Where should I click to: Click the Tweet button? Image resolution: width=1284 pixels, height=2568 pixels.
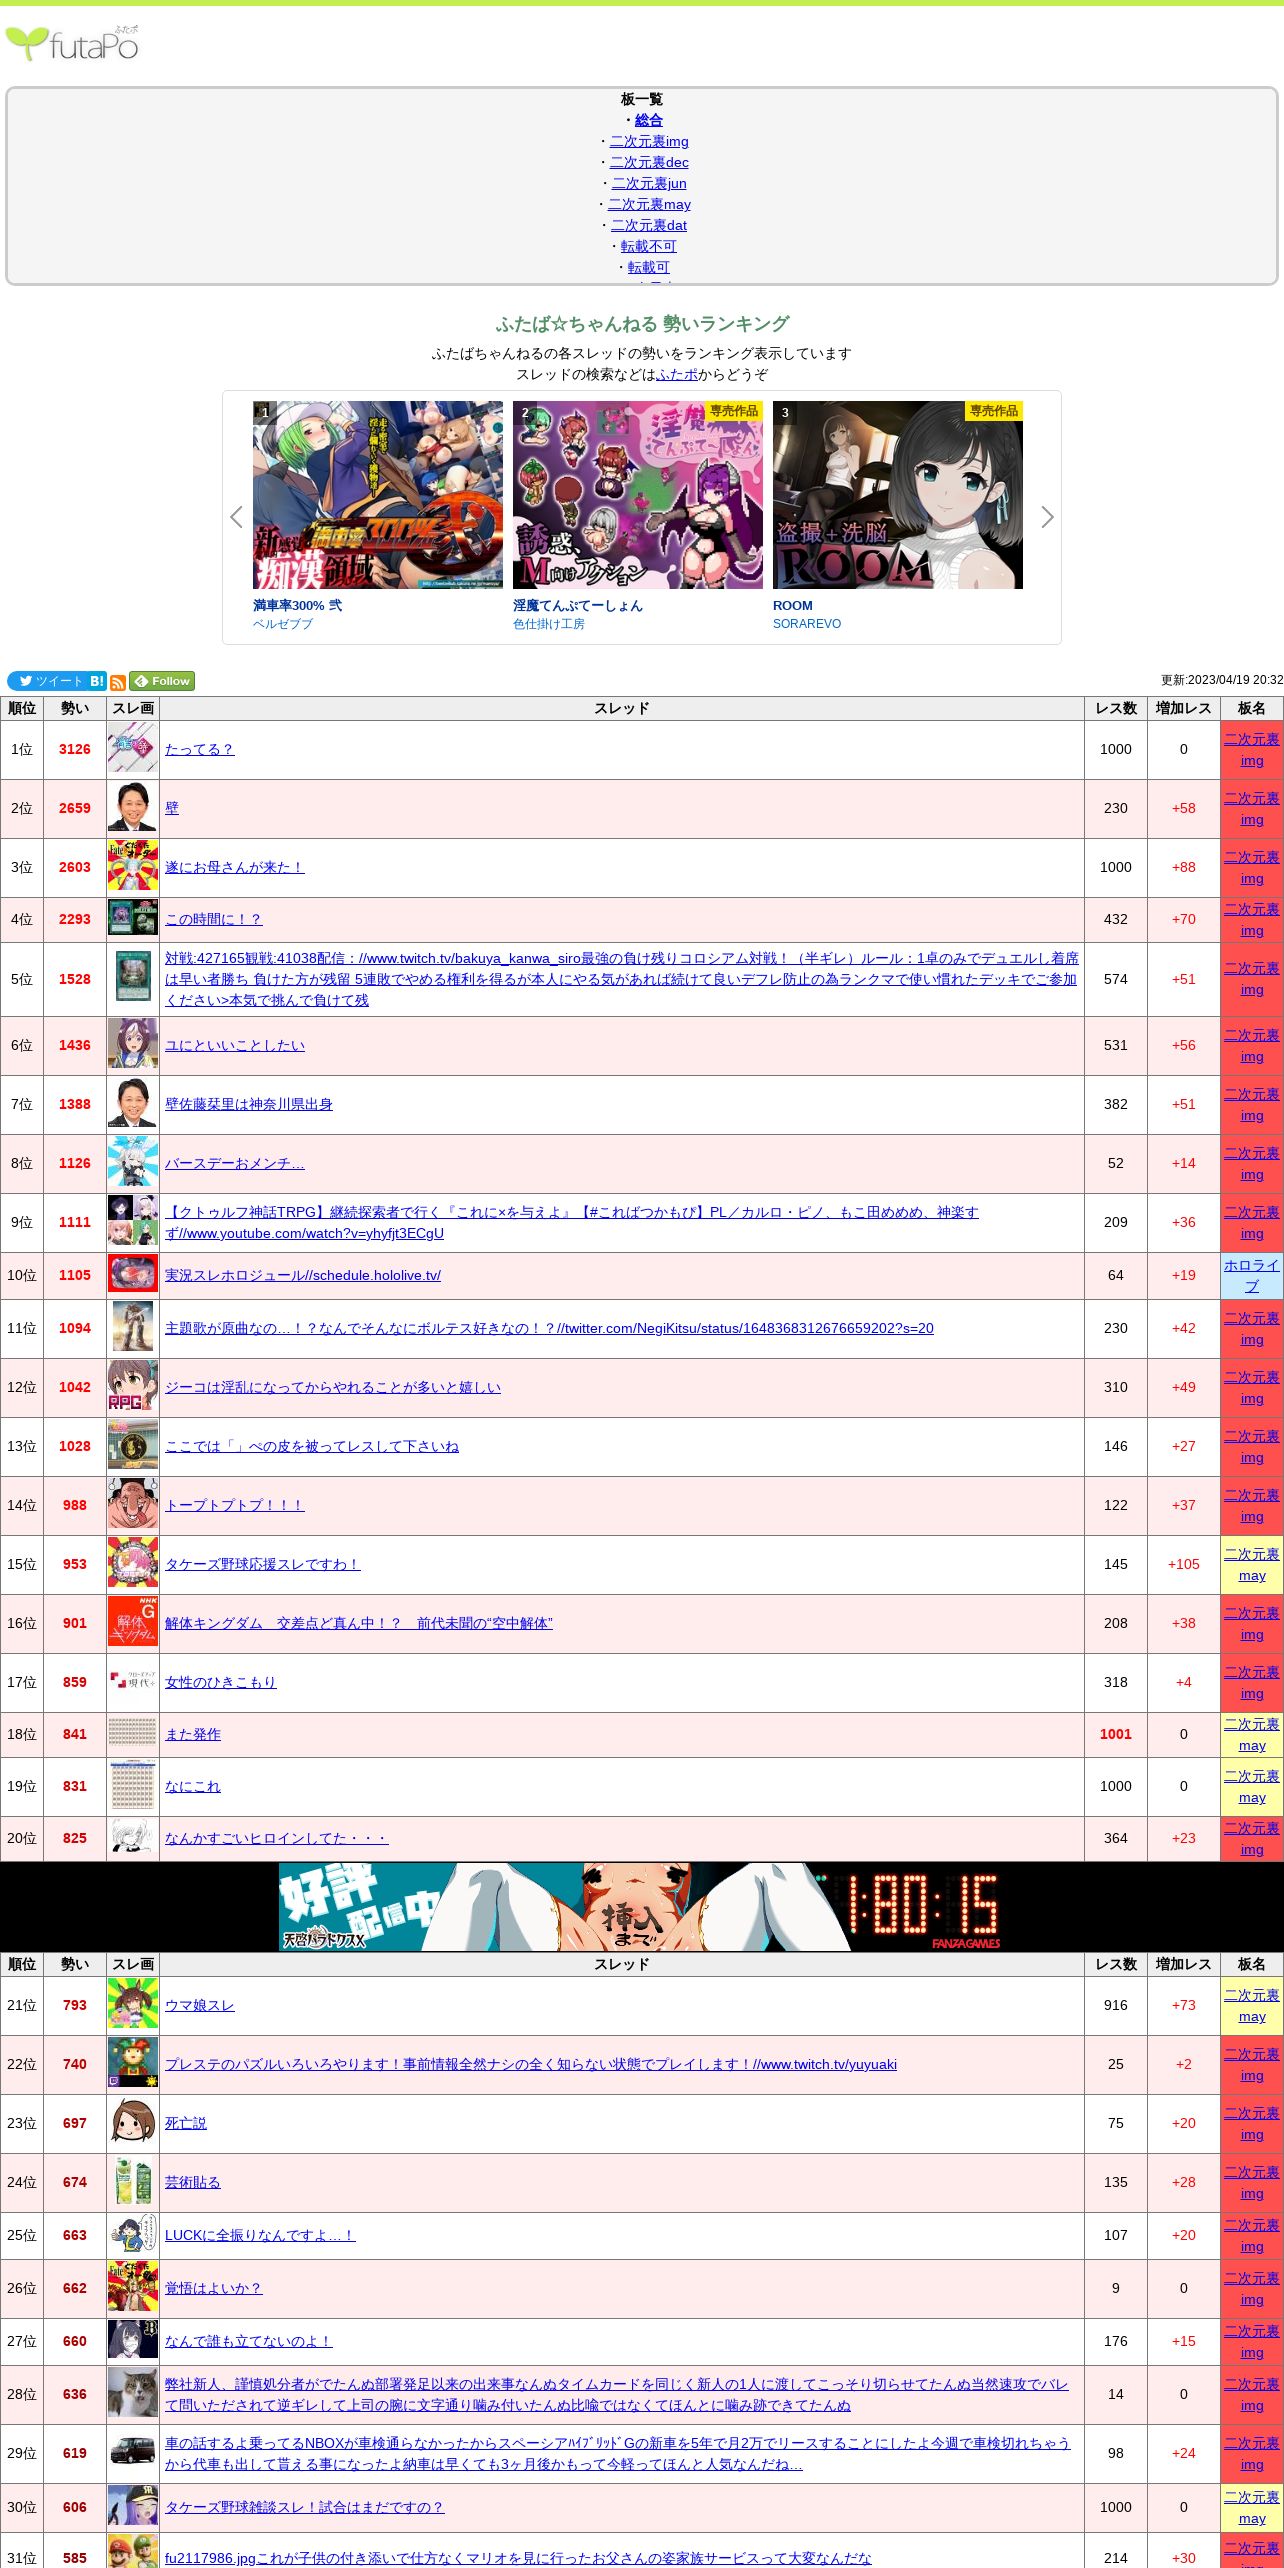click(47, 681)
